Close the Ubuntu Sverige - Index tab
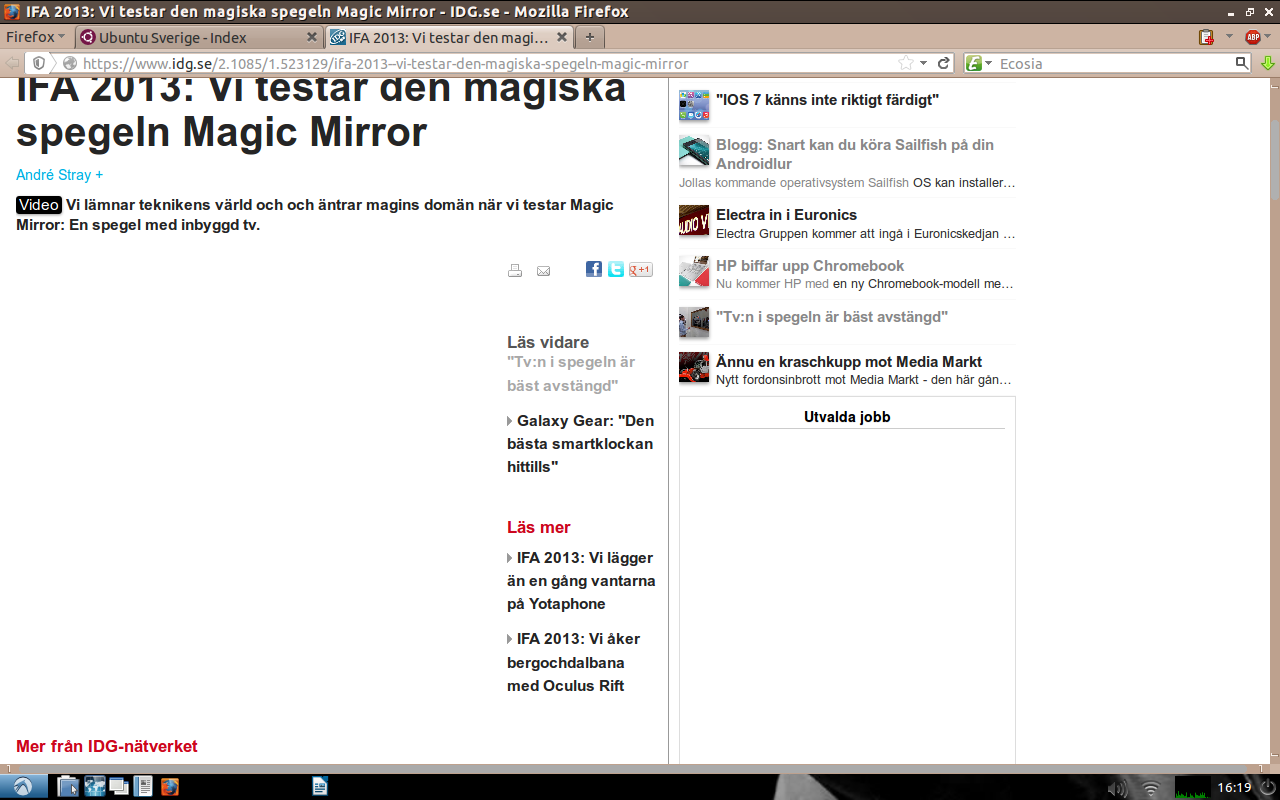 point(311,37)
